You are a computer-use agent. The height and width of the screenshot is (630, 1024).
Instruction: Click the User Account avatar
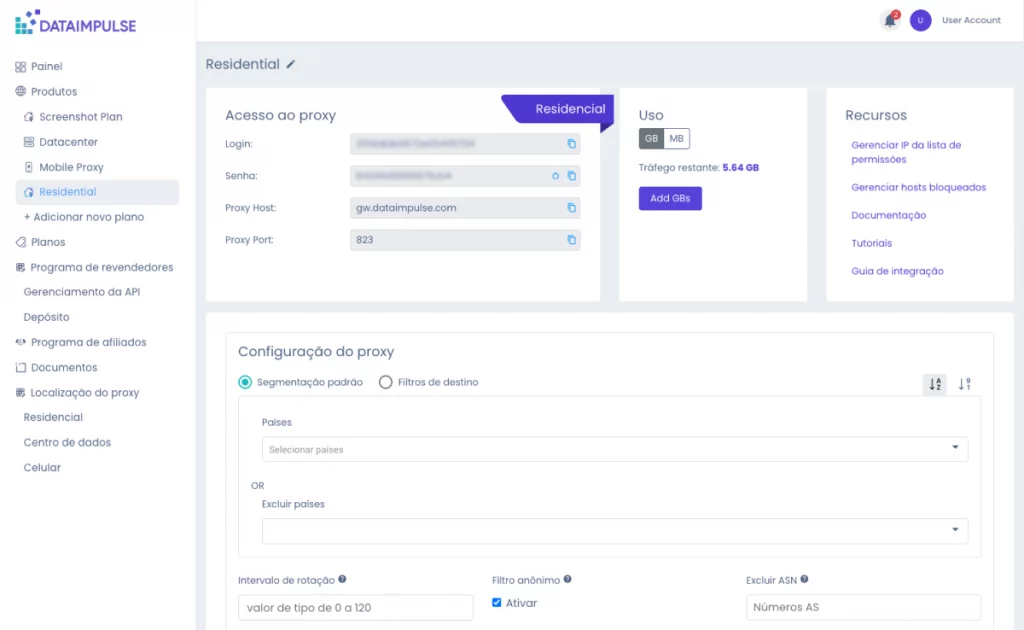click(920, 20)
